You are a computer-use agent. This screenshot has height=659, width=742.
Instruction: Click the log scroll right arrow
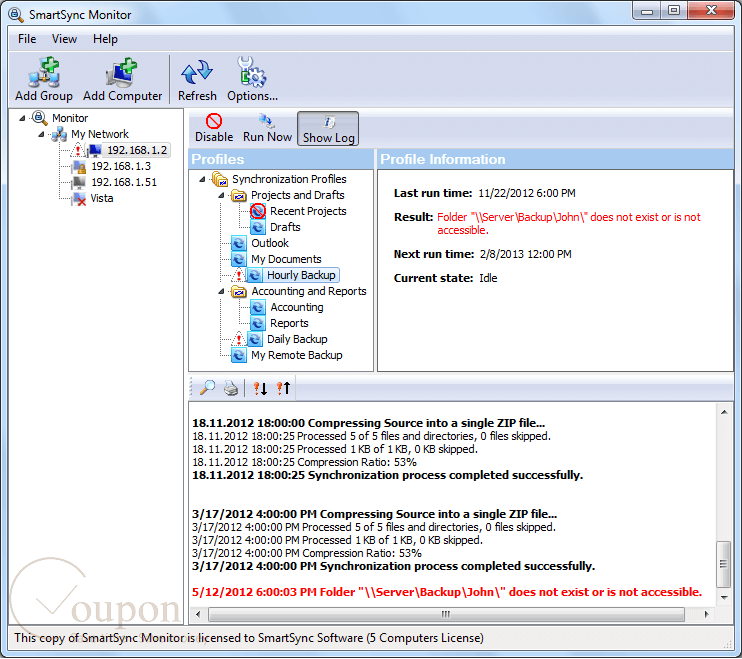click(707, 614)
